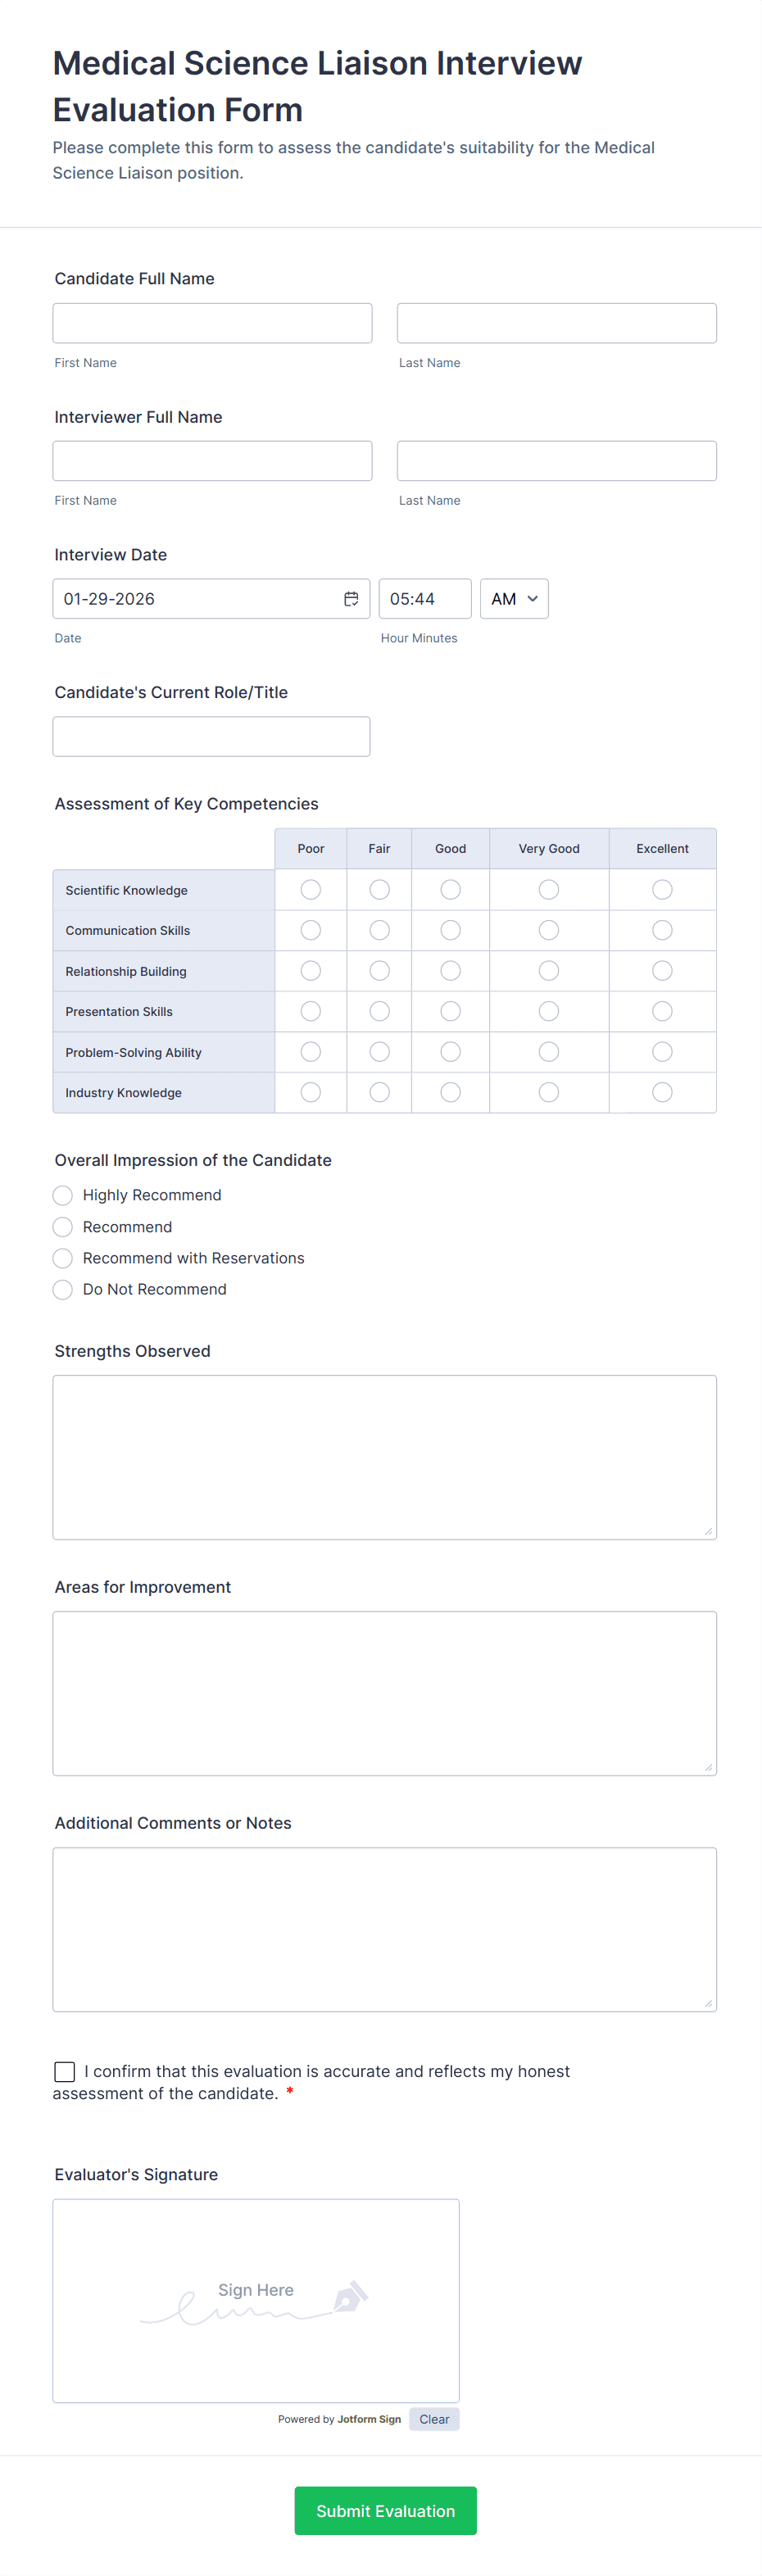Image resolution: width=762 pixels, height=2576 pixels.
Task: Rate Industry Knowledge as Poor
Action: click(311, 1092)
